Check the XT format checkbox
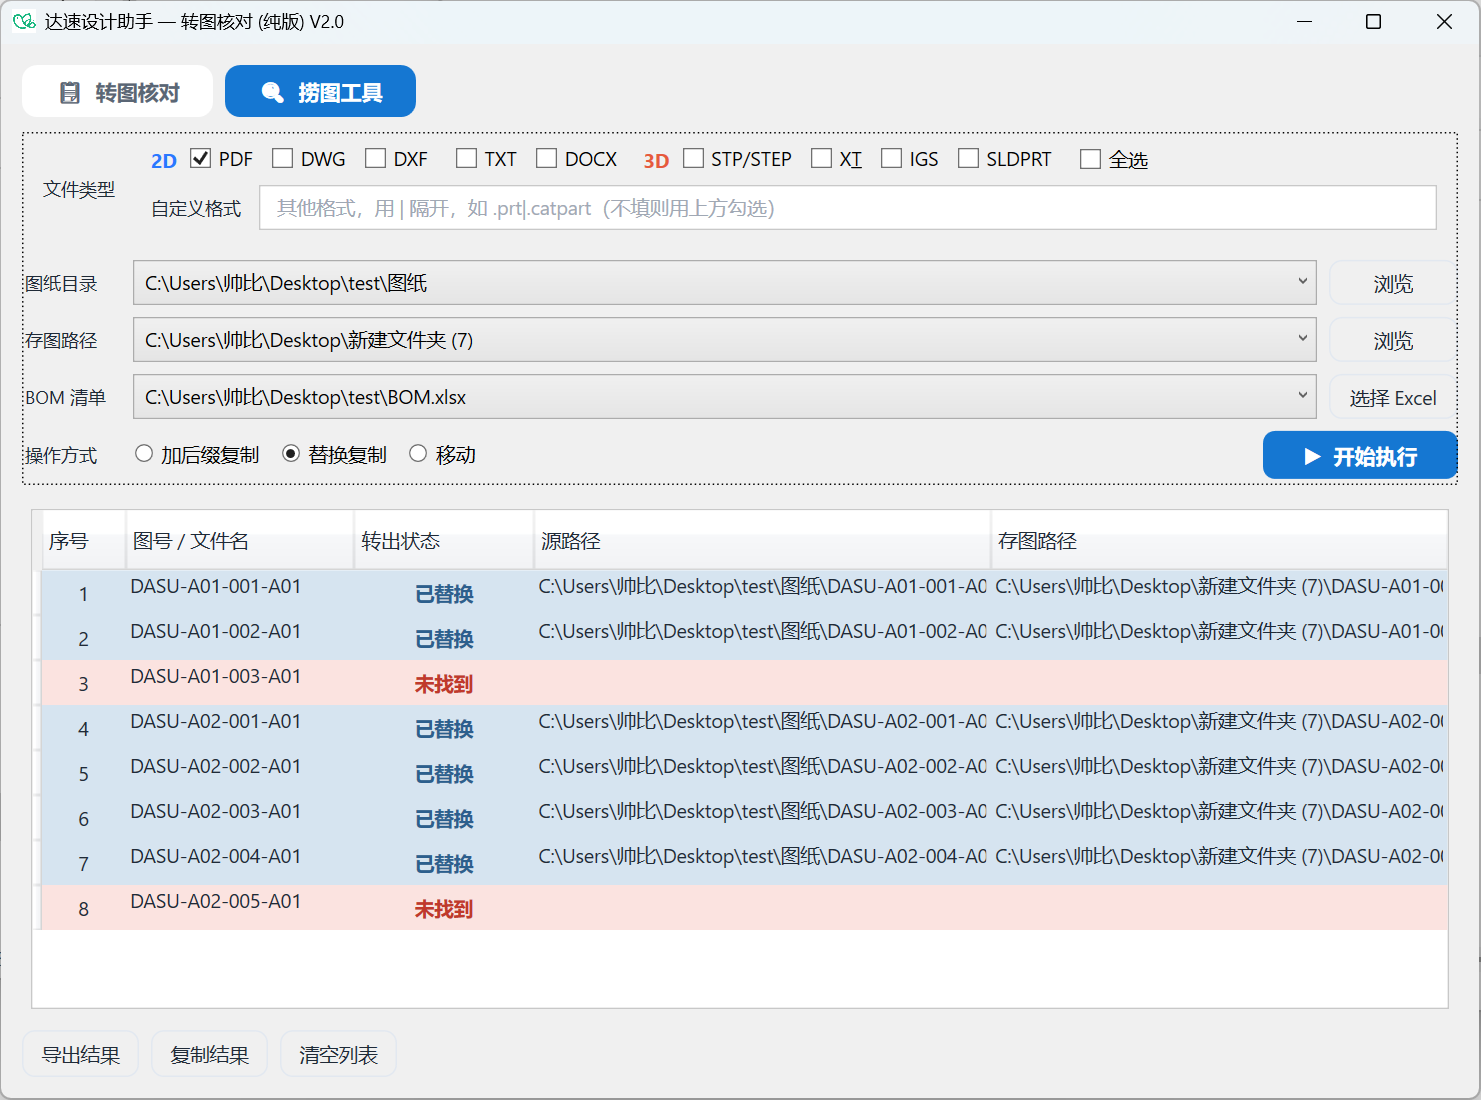 click(821, 158)
